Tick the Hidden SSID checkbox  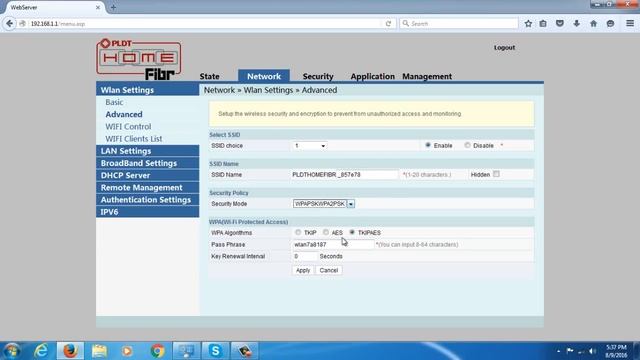pyautogui.click(x=496, y=174)
